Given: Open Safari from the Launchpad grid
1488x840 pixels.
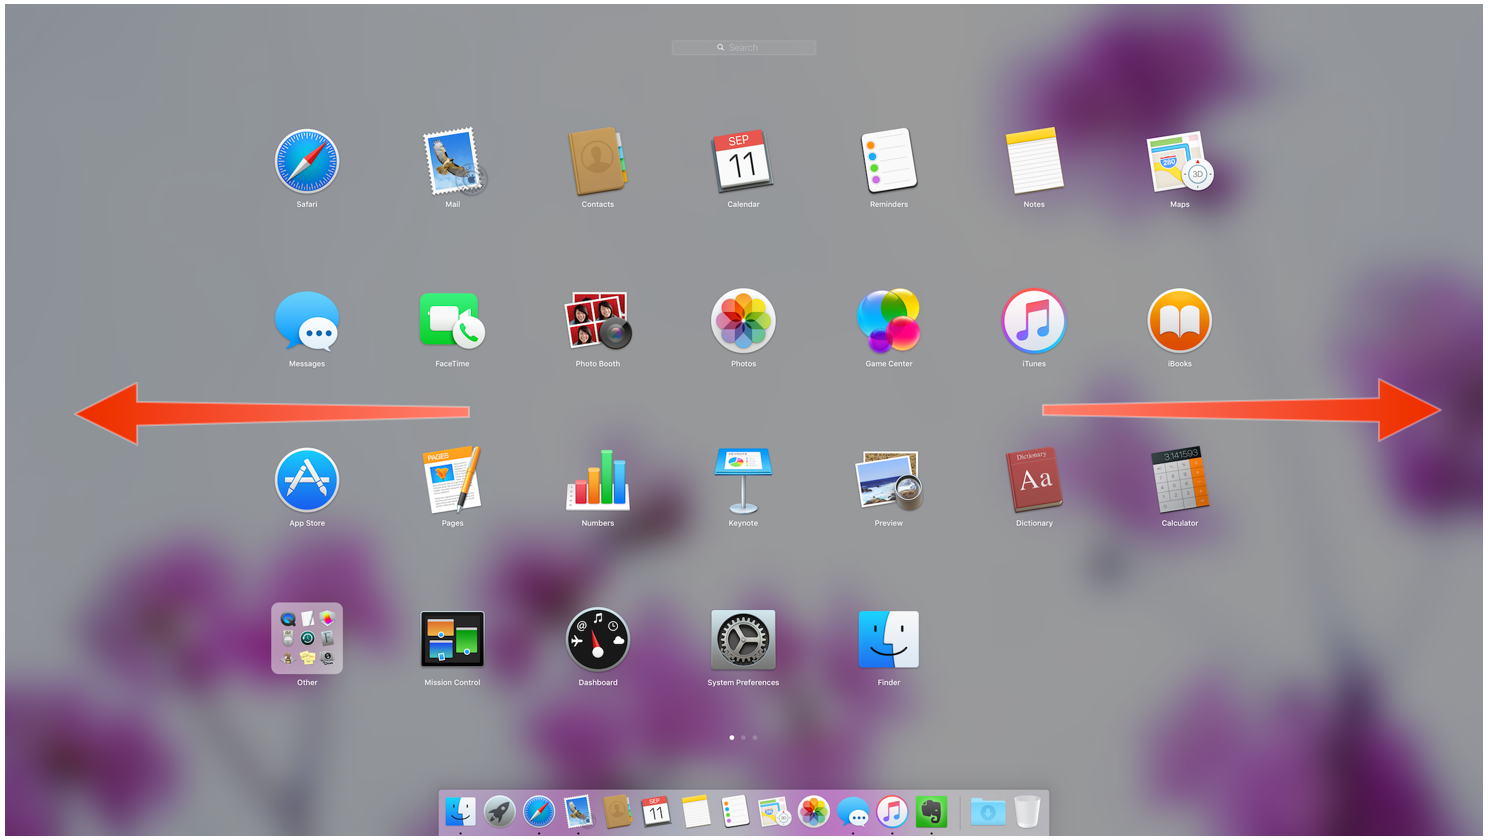Looking at the screenshot, I should [x=307, y=161].
